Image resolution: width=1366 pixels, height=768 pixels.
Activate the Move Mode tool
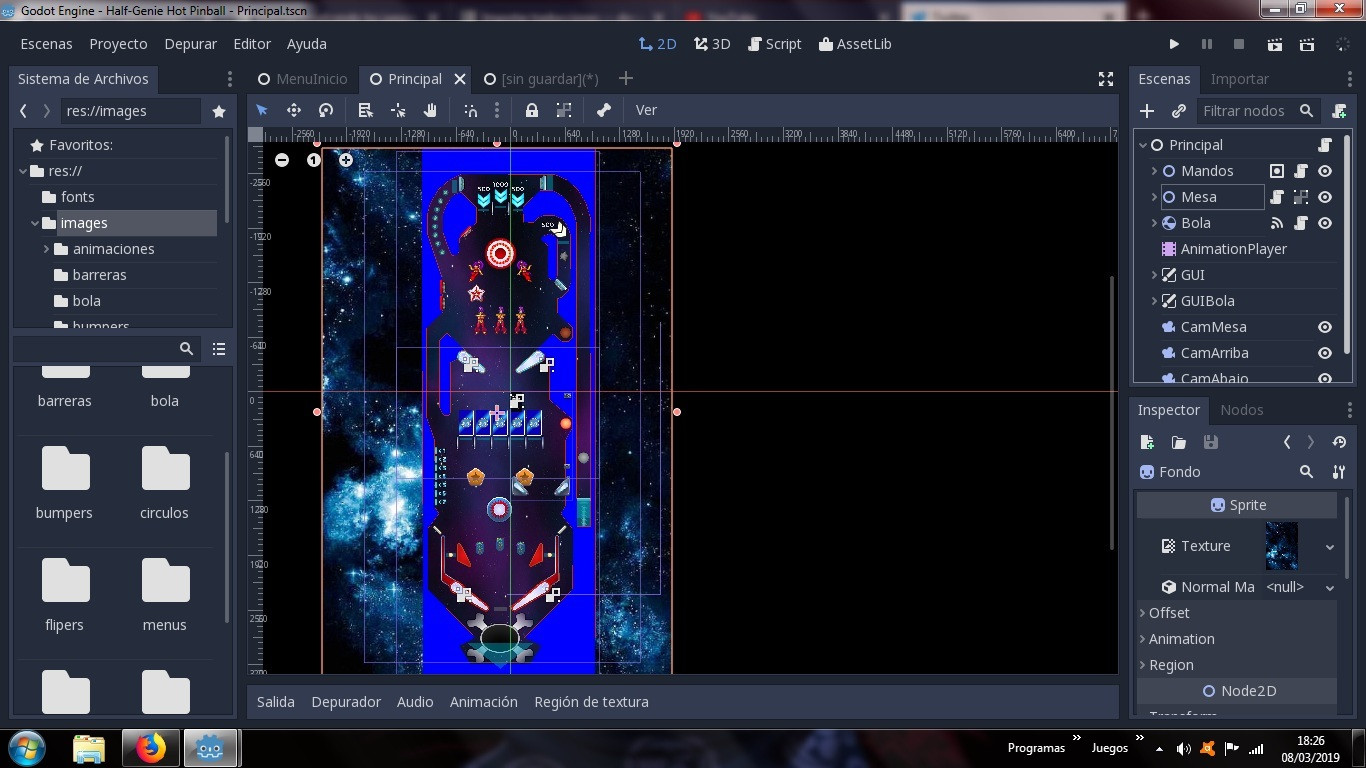tap(294, 110)
